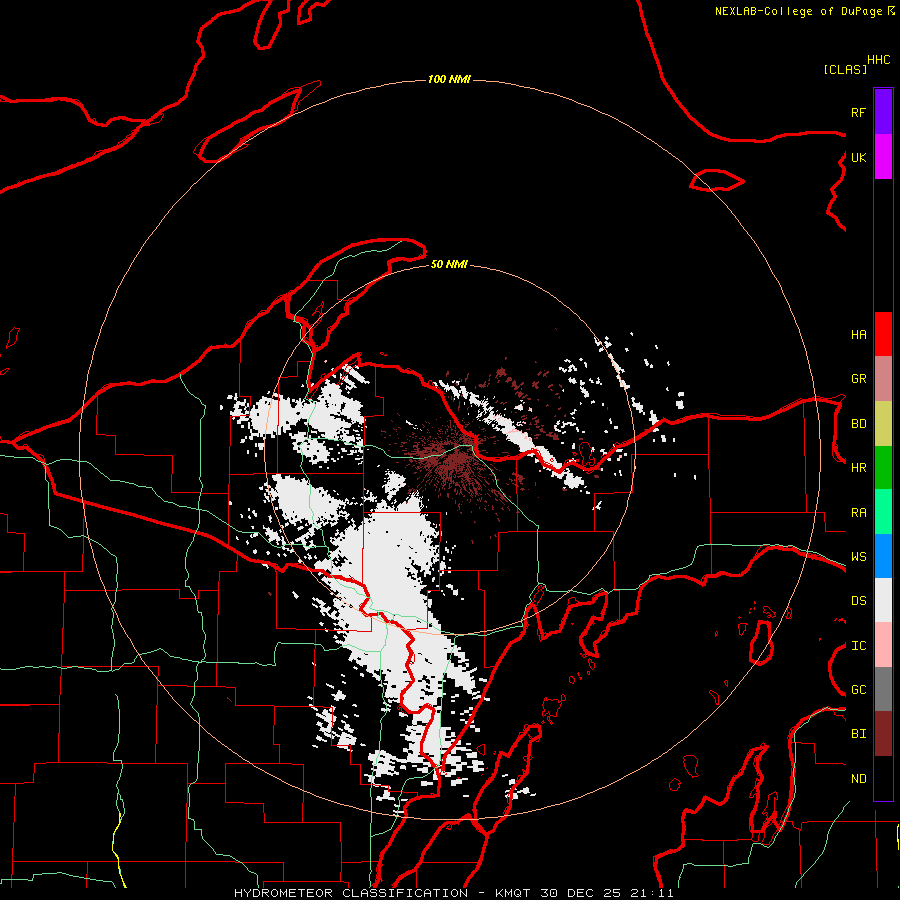Screen dimensions: 900x900
Task: Click the HHC product label
Action: (878, 60)
